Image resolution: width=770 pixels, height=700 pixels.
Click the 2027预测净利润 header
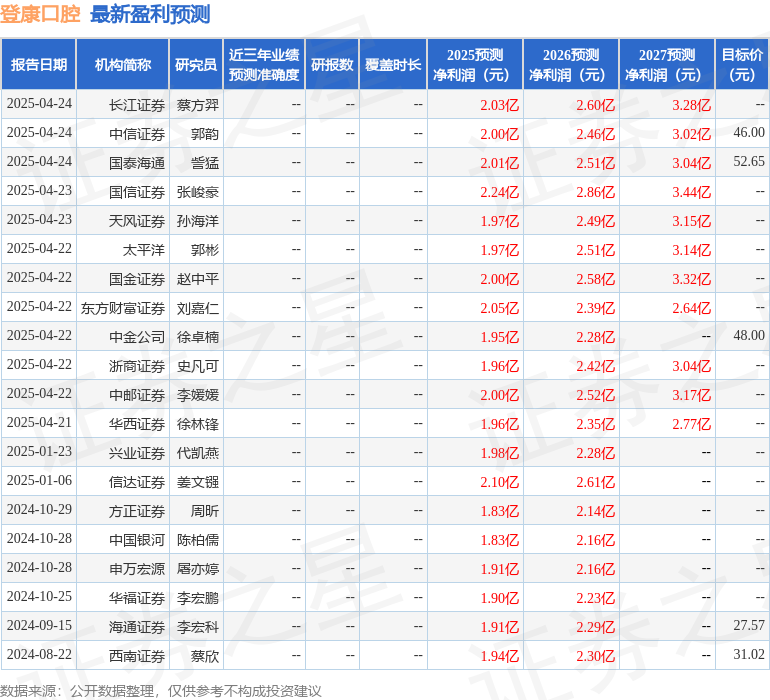tap(667, 64)
